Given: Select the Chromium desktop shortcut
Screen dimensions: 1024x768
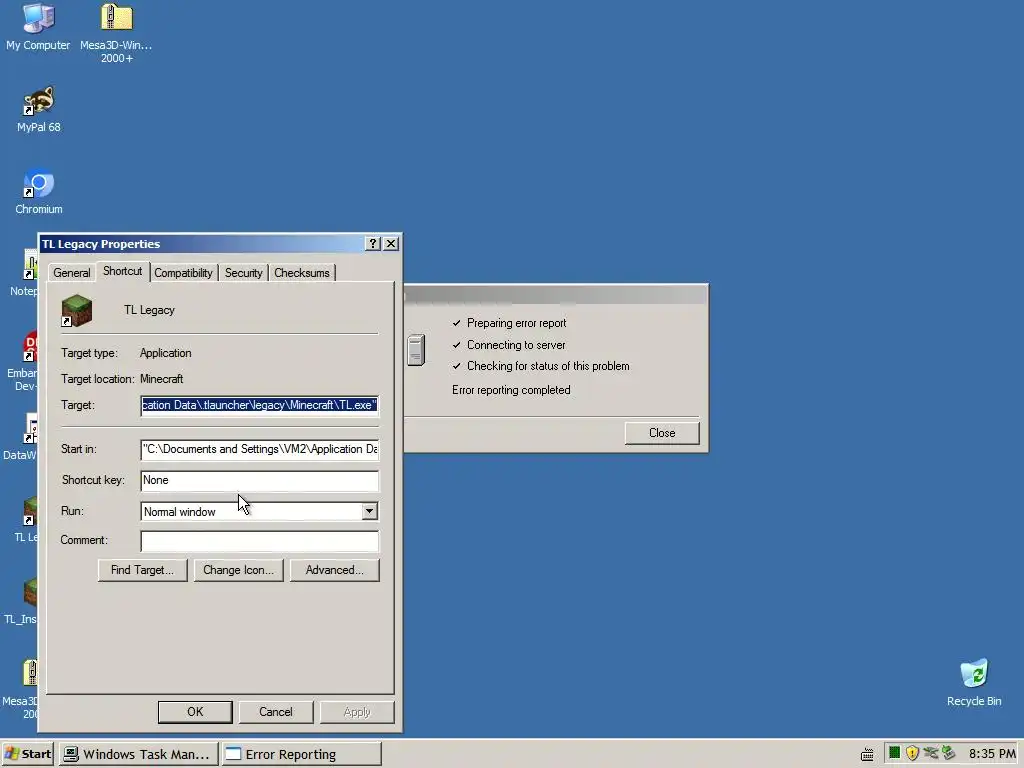Looking at the screenshot, I should (x=39, y=192).
